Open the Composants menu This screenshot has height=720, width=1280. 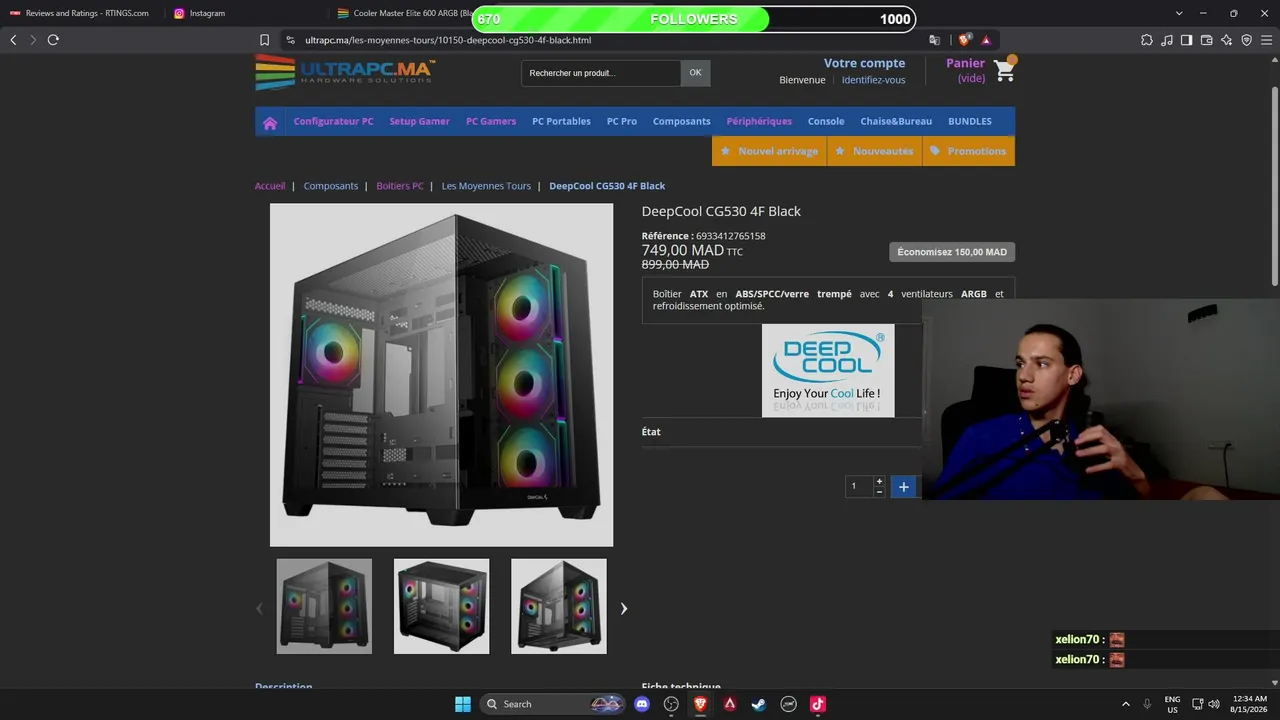pos(682,121)
